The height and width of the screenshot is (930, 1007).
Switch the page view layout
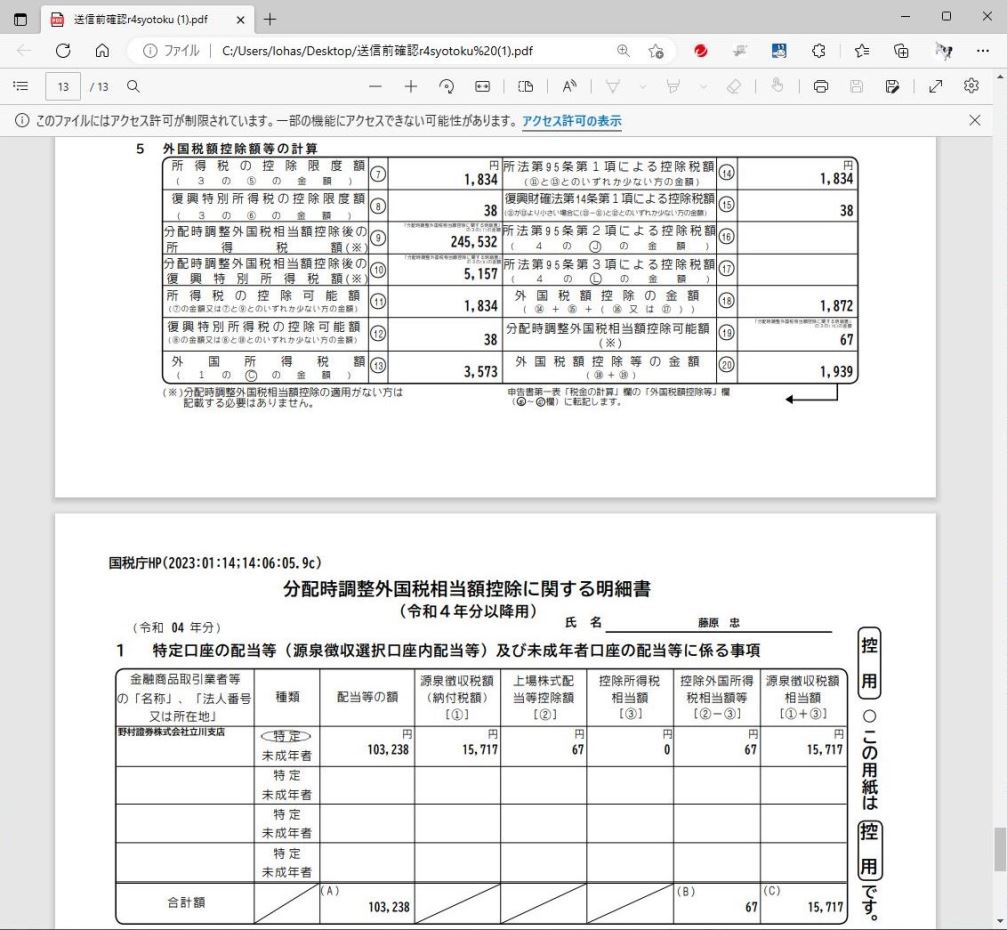click(x=525, y=87)
